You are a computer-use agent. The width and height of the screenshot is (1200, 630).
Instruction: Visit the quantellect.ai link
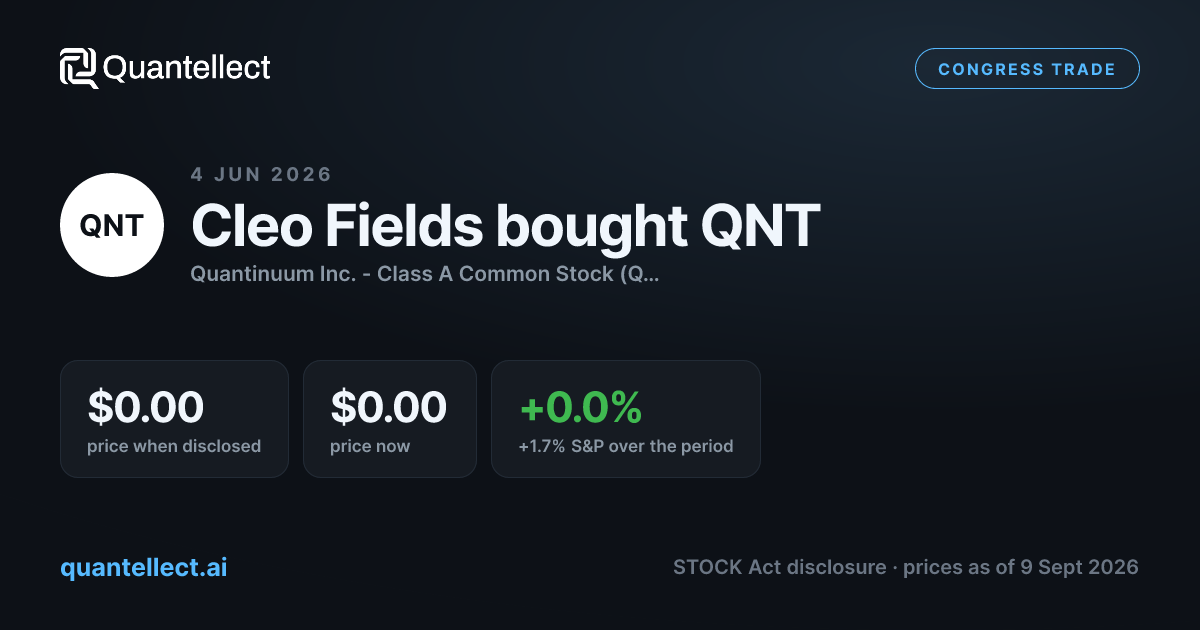[144, 568]
